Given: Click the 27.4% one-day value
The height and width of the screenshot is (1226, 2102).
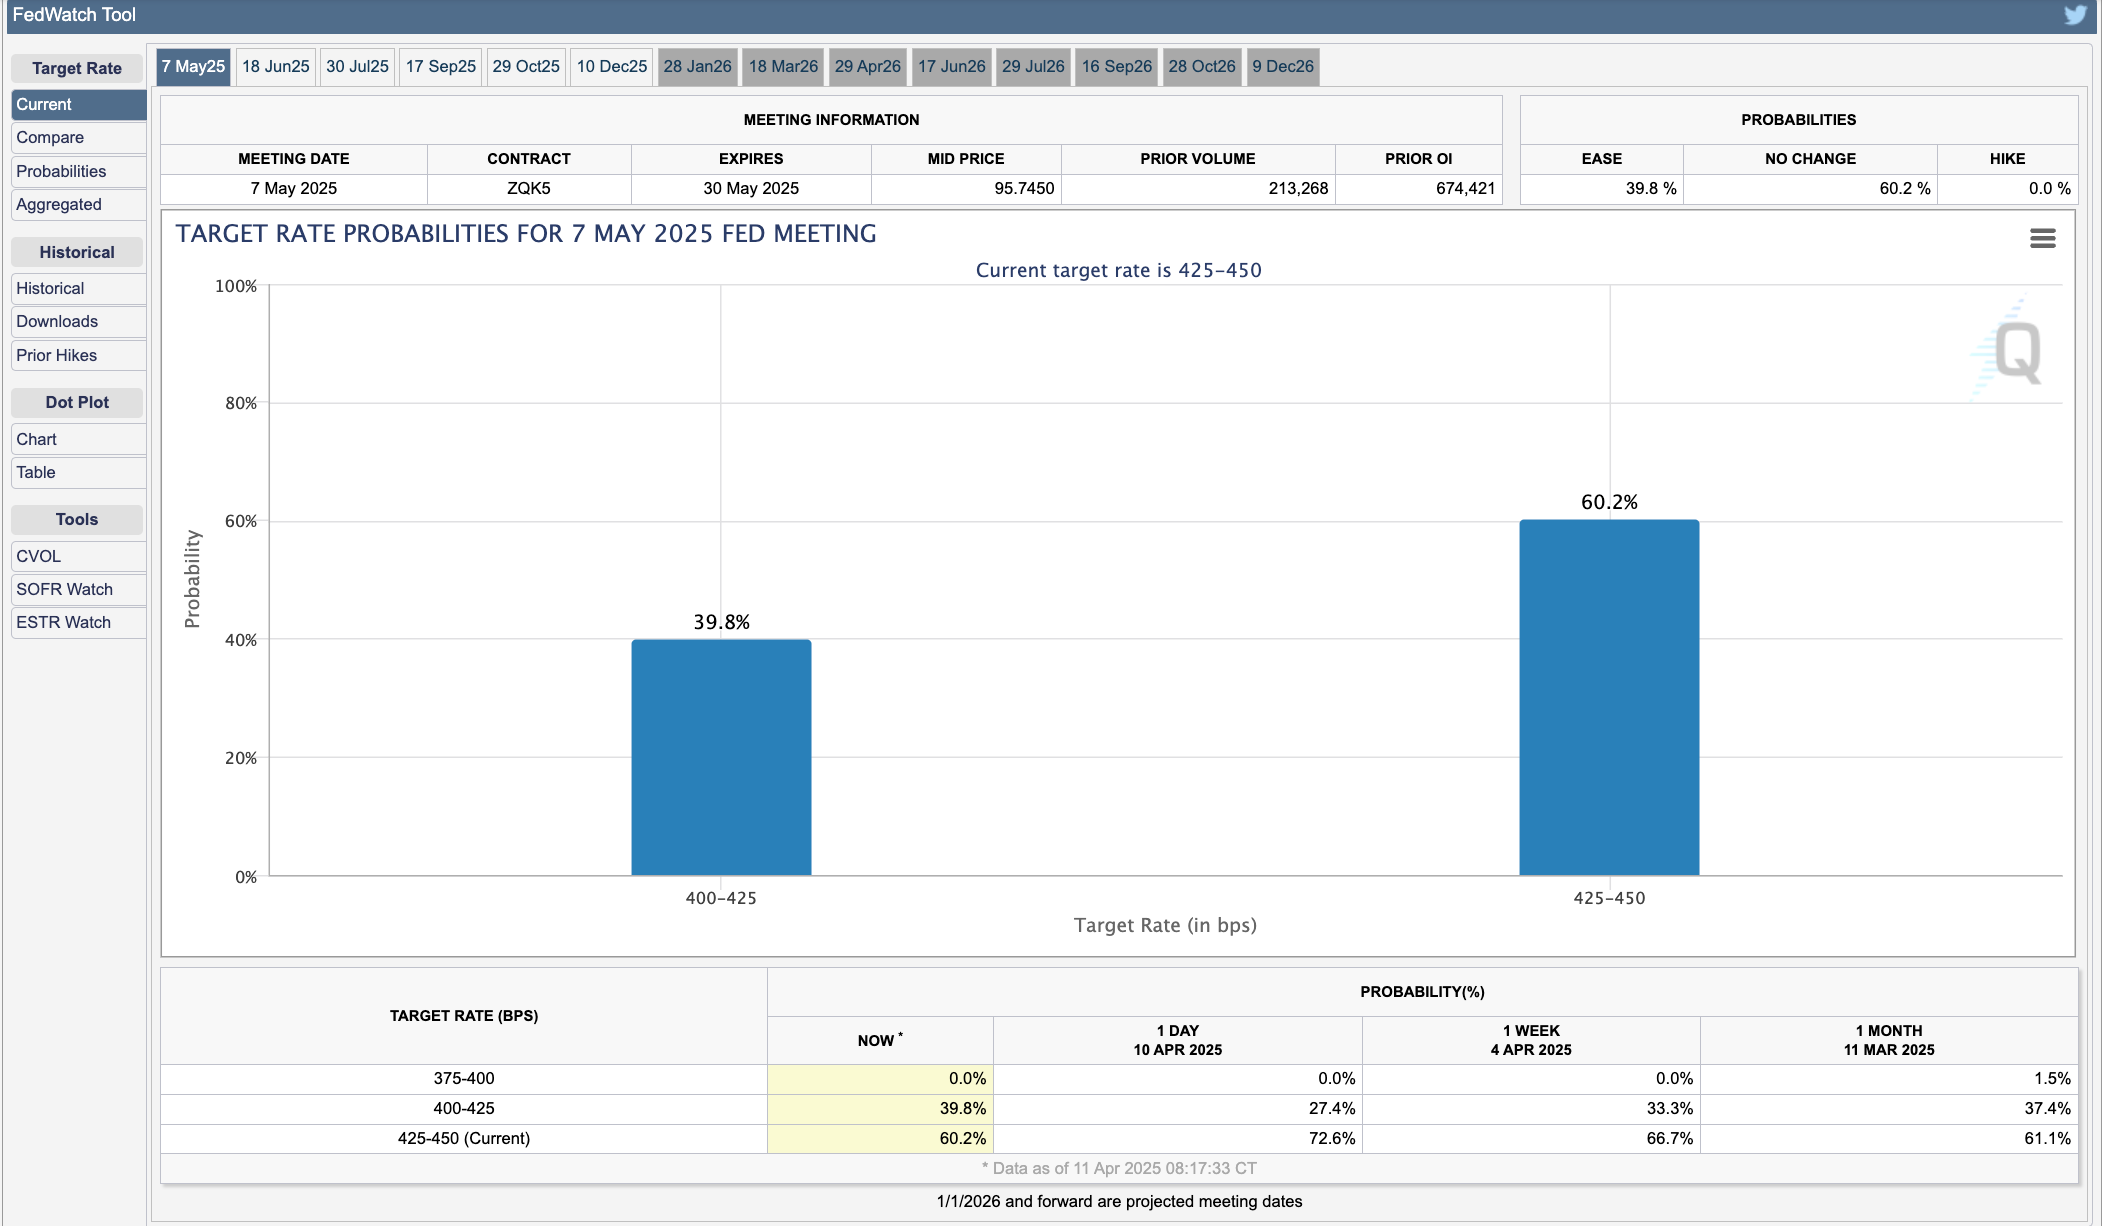Looking at the screenshot, I should pos(1332,1109).
